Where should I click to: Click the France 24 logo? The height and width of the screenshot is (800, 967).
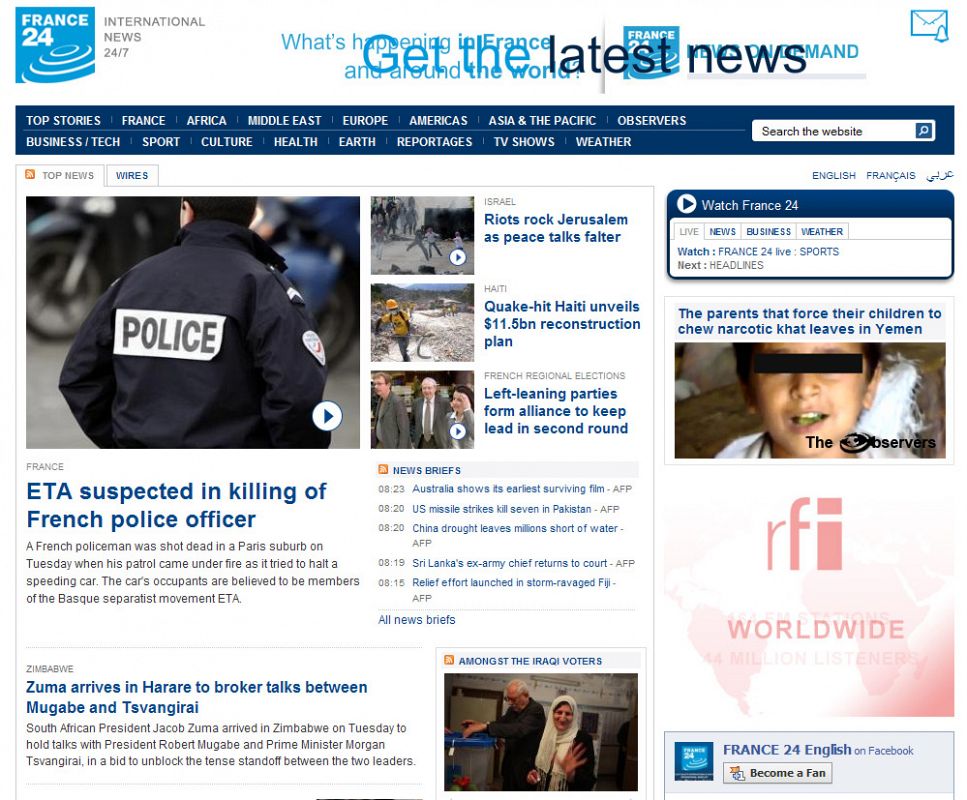[x=55, y=45]
